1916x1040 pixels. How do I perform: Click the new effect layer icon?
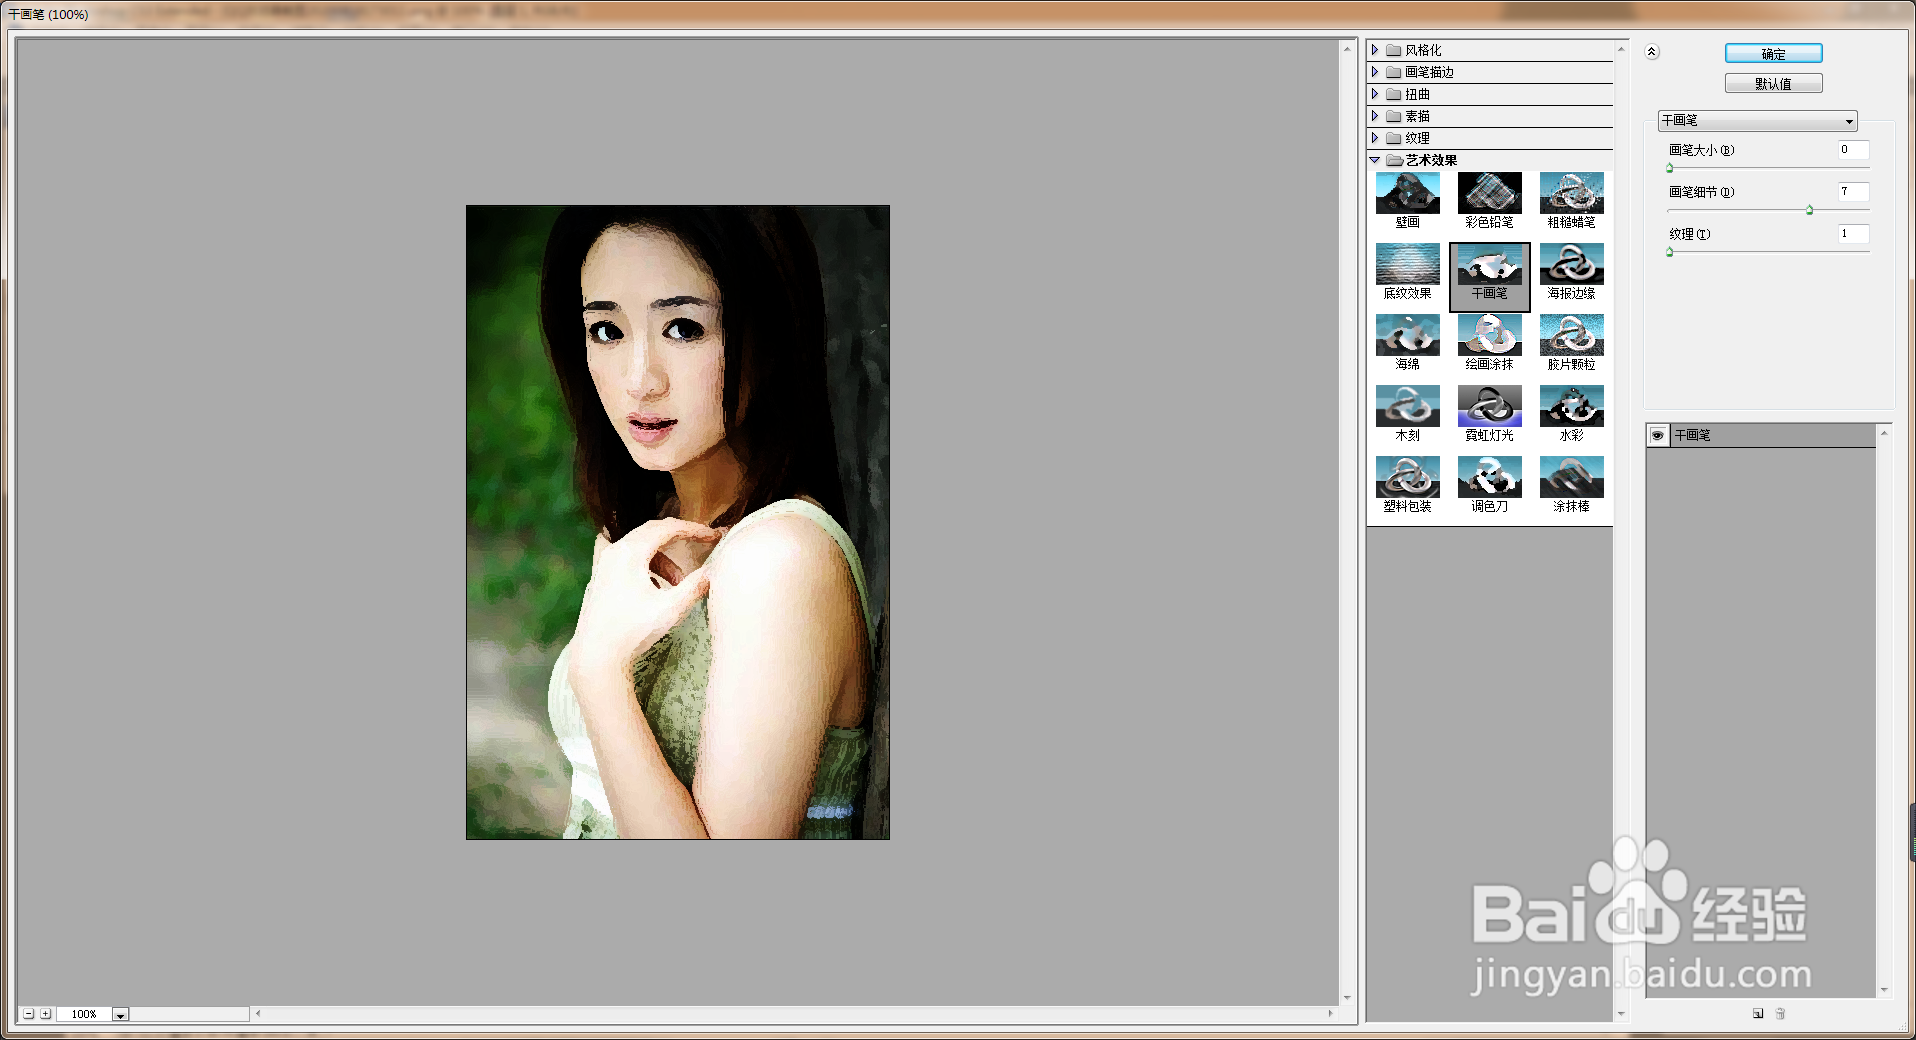[1758, 1014]
